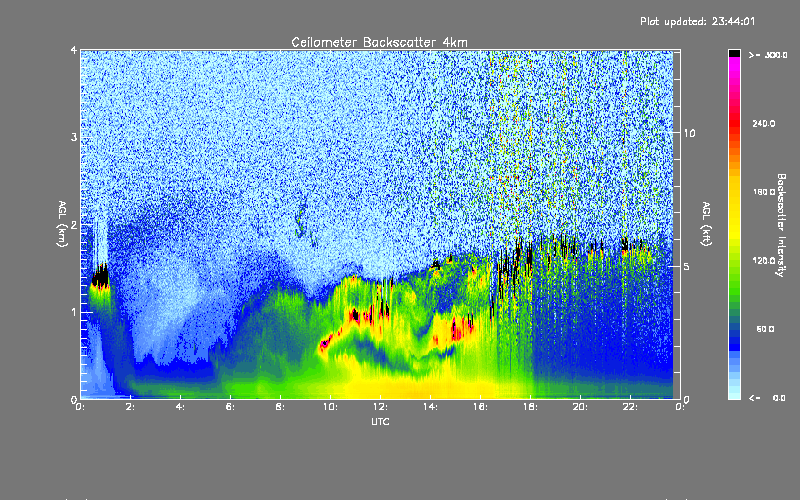Viewport: 800px width, 500px height.
Task: Click the '10' kft tick label
Action: pos(689,133)
